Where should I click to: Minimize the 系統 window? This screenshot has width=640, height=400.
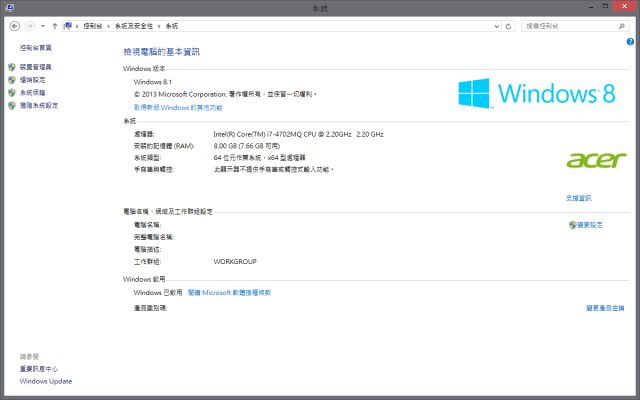(591, 7)
